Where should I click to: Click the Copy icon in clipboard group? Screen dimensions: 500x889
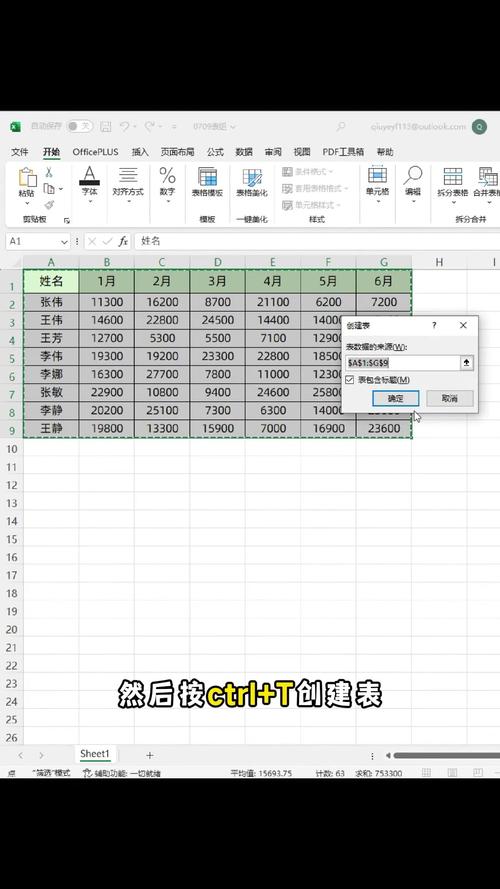49,189
